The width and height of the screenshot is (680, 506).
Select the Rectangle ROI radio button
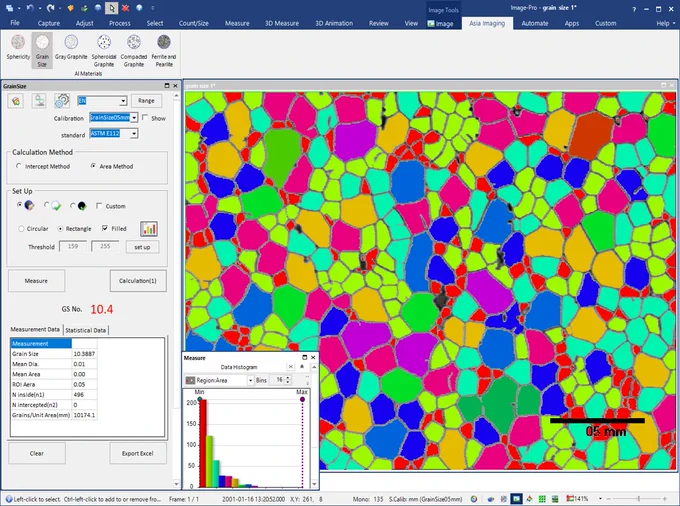click(60, 229)
